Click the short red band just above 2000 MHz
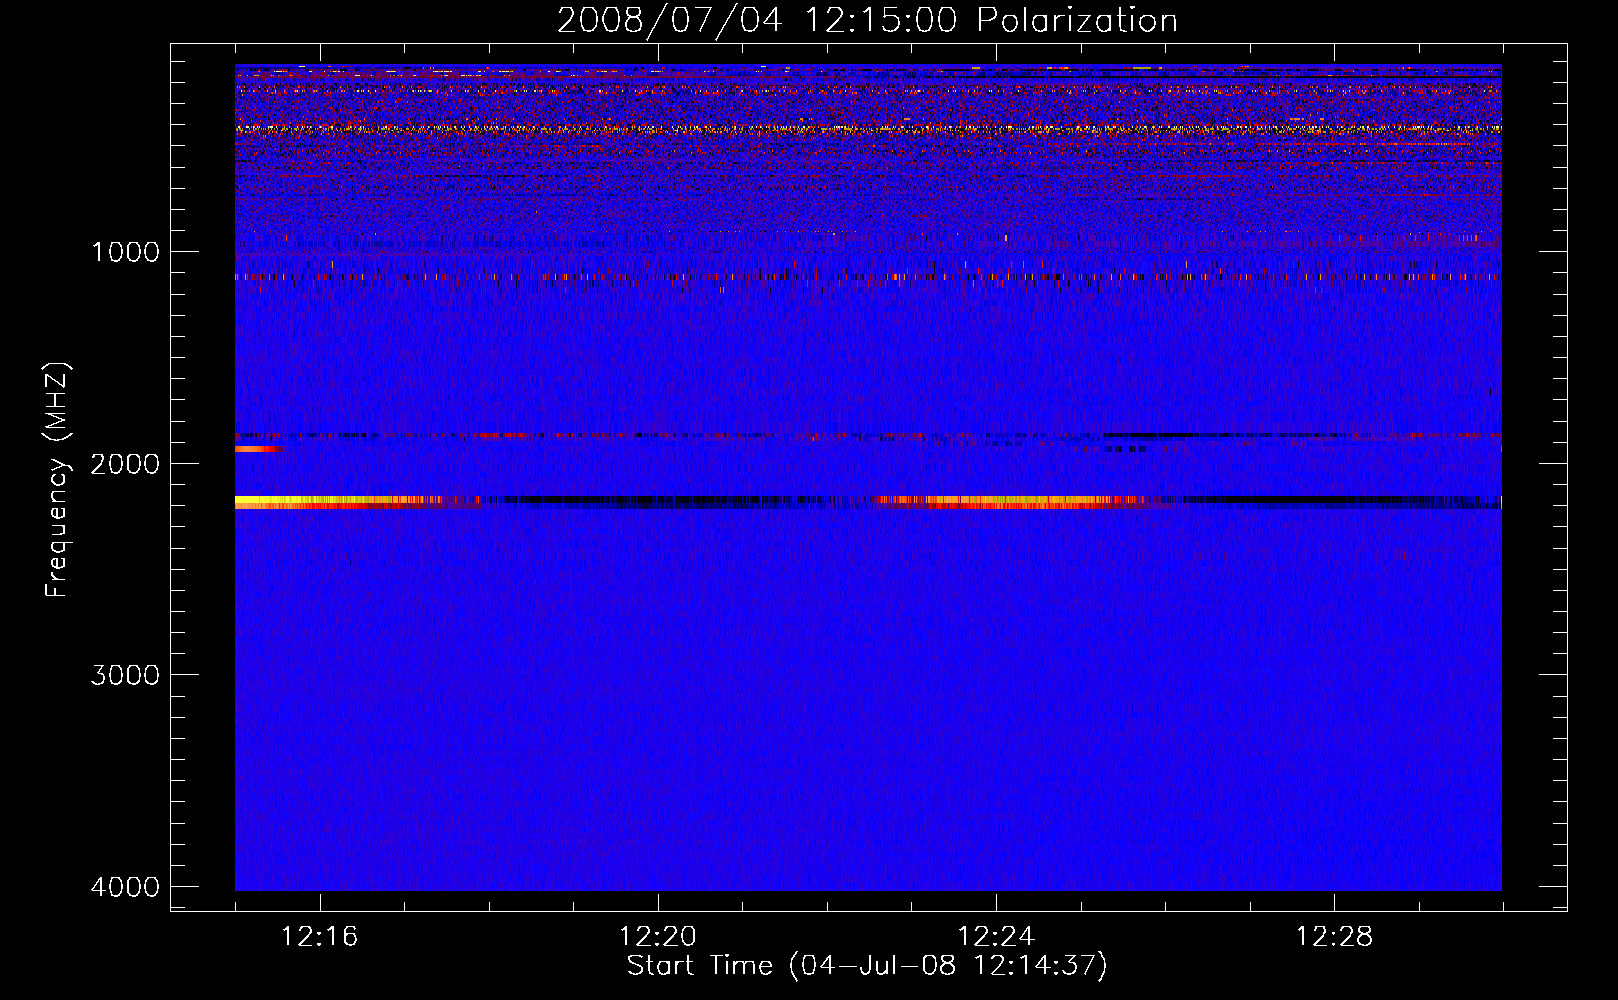The image size is (1618, 1000). 260,449
